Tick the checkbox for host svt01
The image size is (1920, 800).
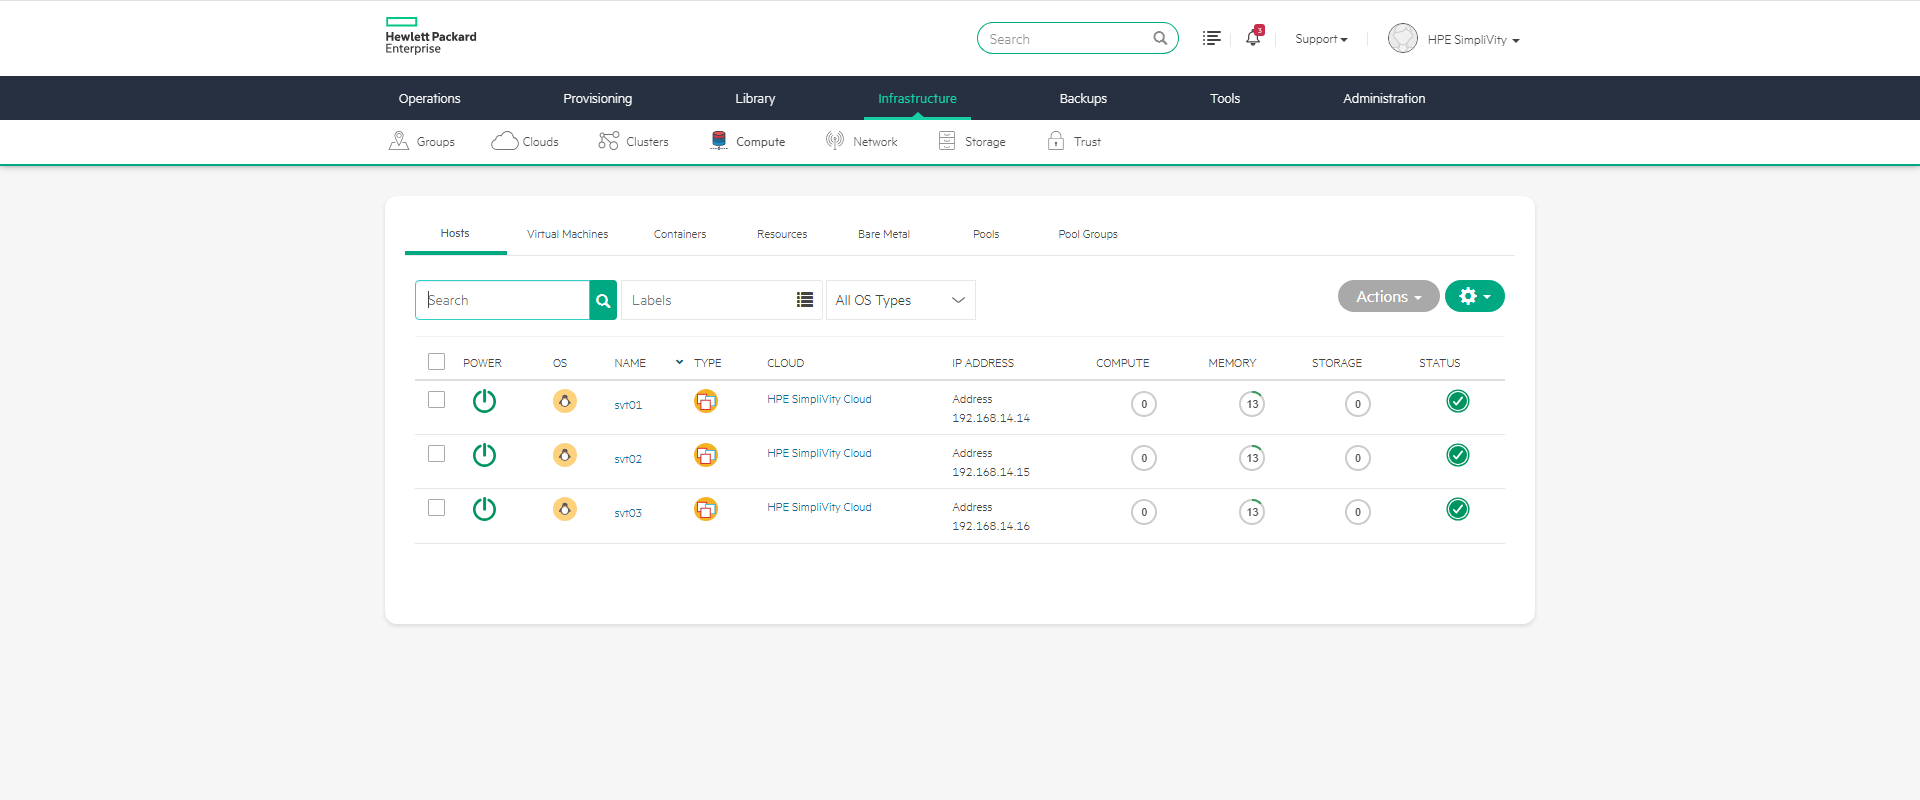pos(436,400)
